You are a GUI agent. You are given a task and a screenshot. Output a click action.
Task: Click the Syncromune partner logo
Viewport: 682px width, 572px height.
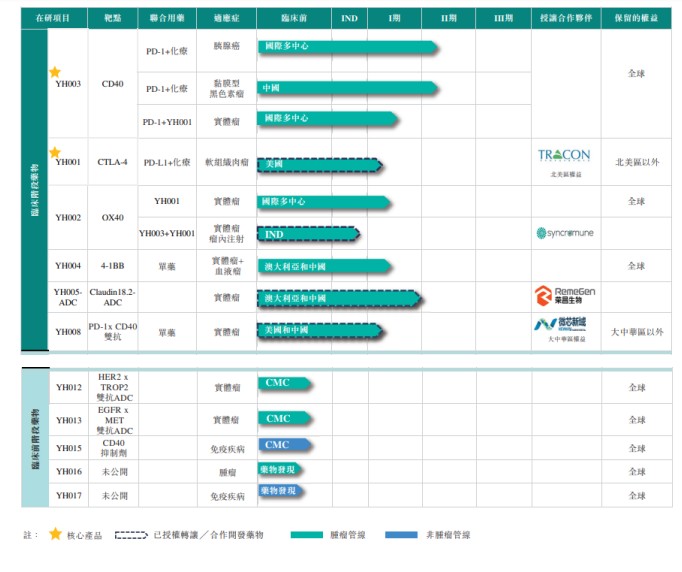[x=564, y=233]
